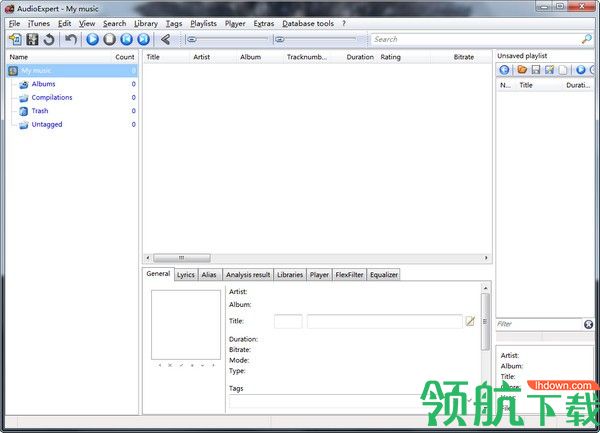Click the share arrow toolbar icon
The height and width of the screenshot is (433, 600).
[165, 39]
